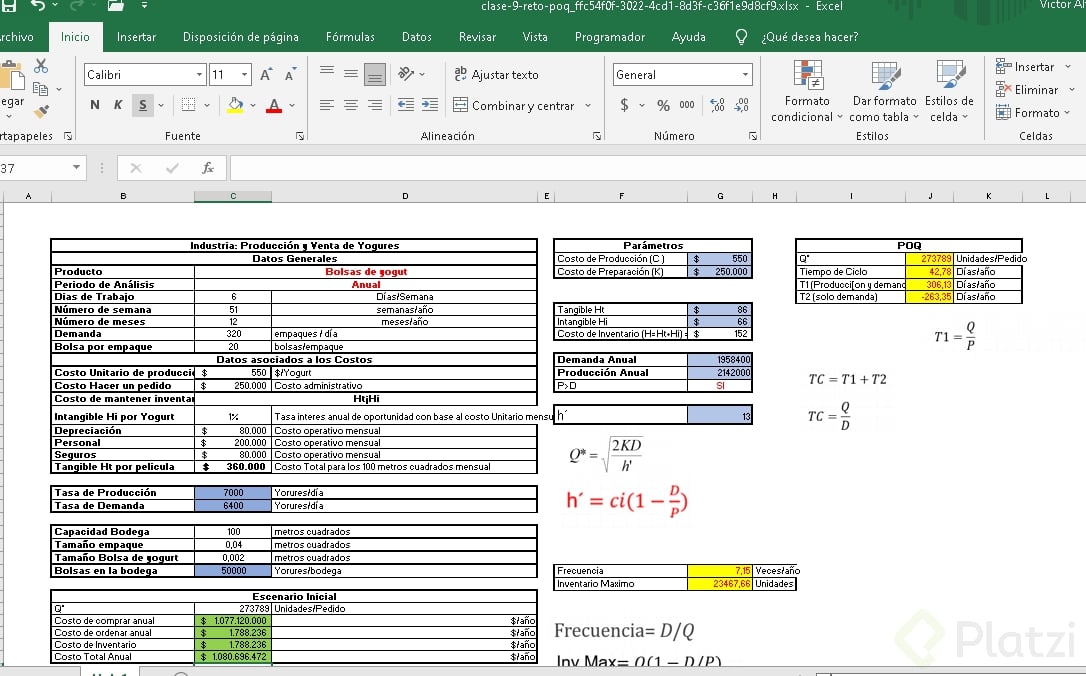Screen dimensions: 1086x676
Task: Select column D header
Action: (404, 196)
